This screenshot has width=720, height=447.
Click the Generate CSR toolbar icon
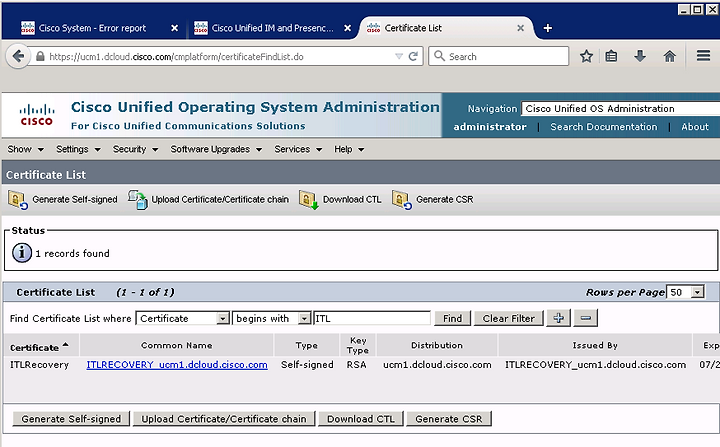(402, 200)
